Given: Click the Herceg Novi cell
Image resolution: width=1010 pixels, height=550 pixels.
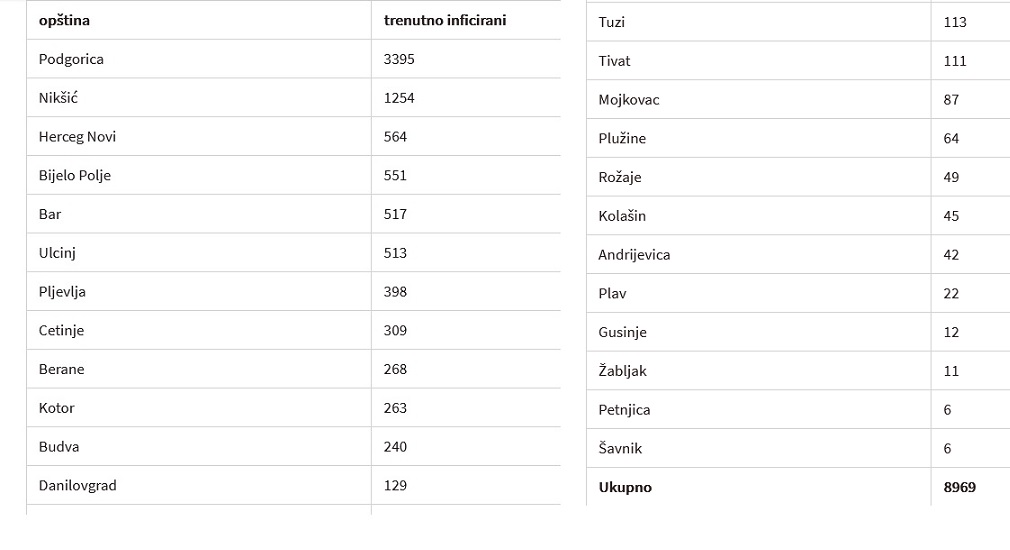Looking at the screenshot, I should pyautogui.click(x=199, y=137).
